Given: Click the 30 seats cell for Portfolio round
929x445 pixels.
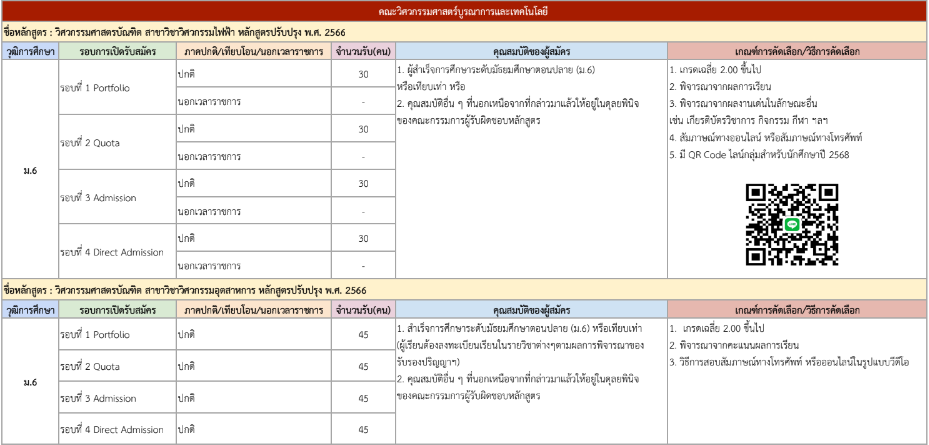Looking at the screenshot, I should [x=362, y=75].
